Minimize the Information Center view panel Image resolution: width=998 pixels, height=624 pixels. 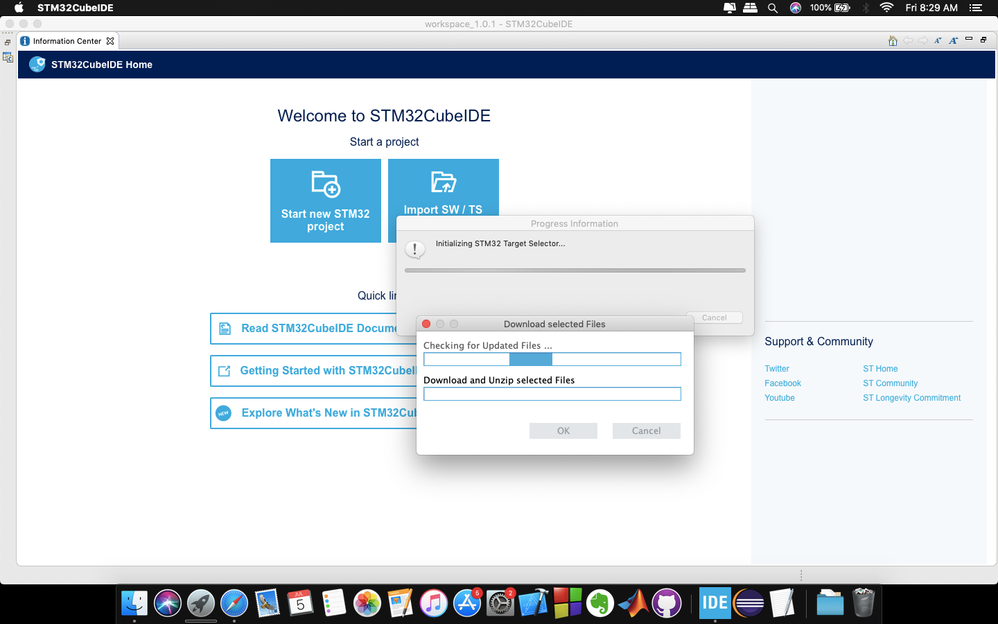pos(969,39)
